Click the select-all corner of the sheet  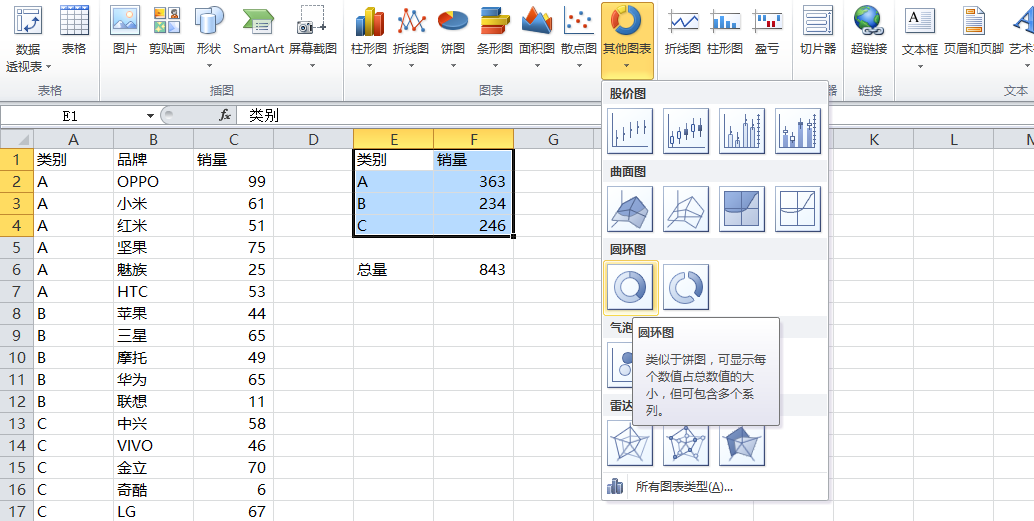coord(16,139)
